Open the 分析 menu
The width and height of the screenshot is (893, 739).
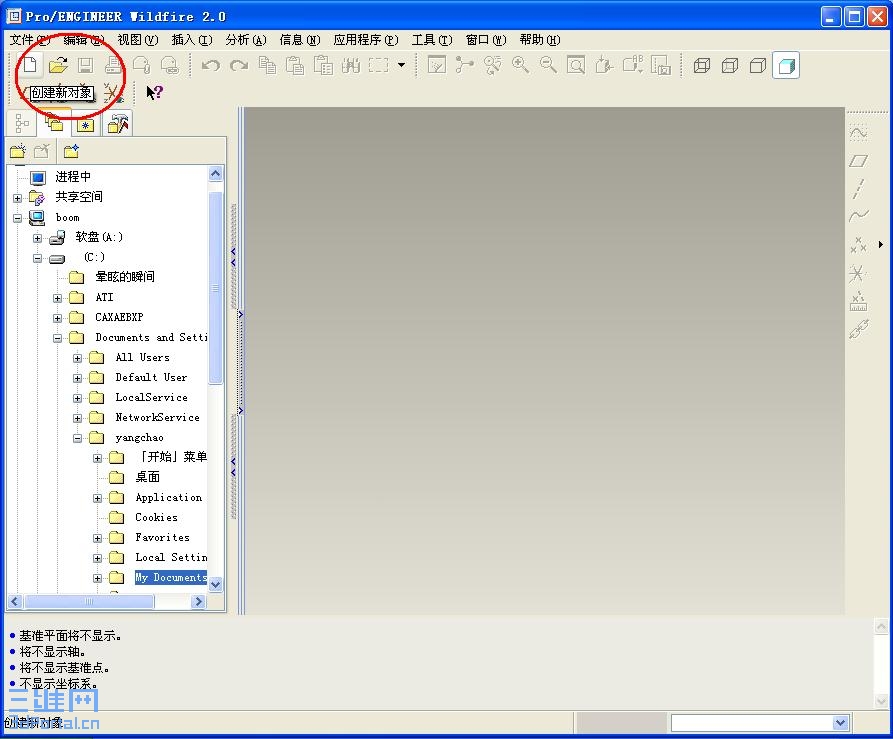245,40
